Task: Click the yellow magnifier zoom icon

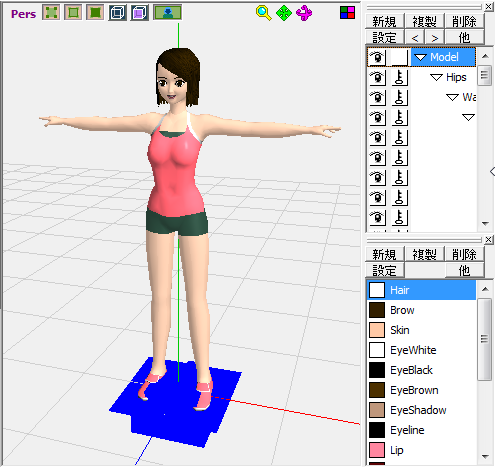Action: 263,13
